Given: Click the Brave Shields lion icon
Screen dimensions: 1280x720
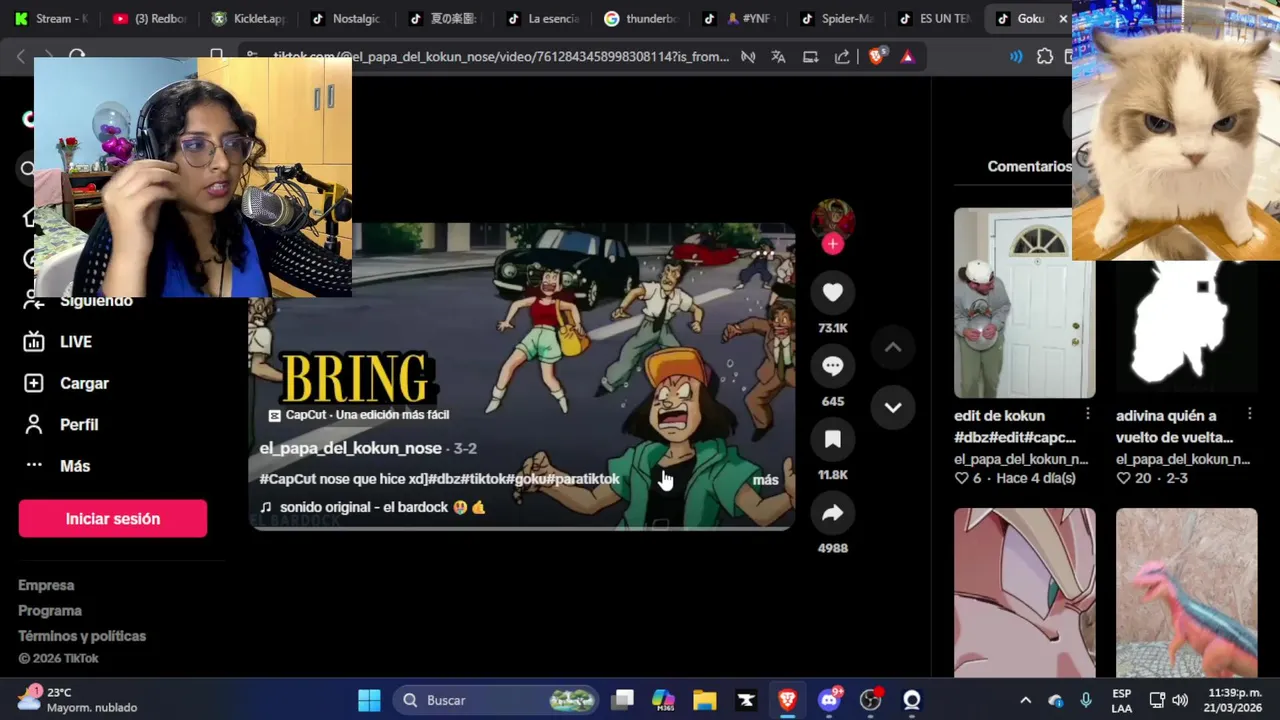Looking at the screenshot, I should coord(876,57).
